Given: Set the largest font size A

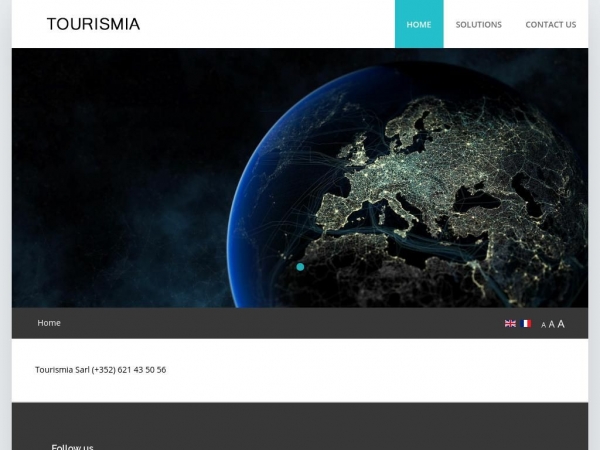Looking at the screenshot, I should (x=561, y=324).
